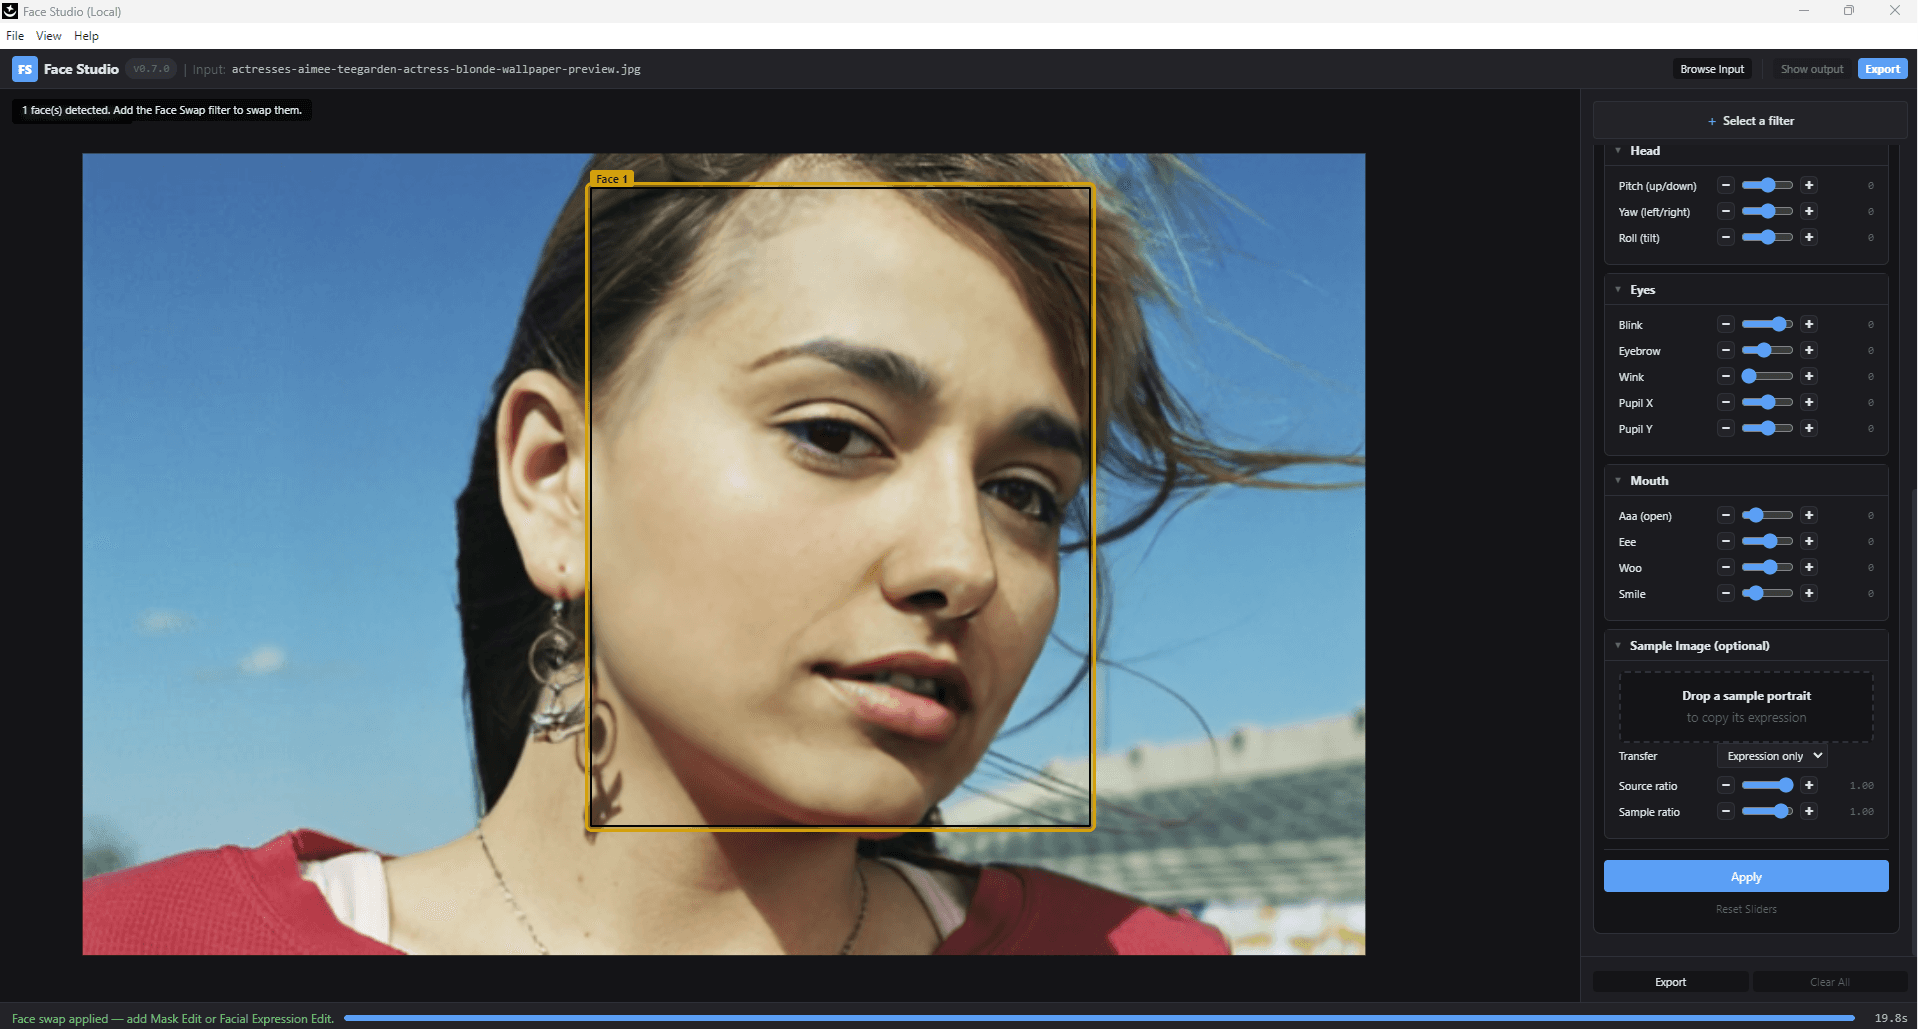Decrease Pitch (up/down) with minus button
The image size is (1918, 1030).
pos(1726,186)
